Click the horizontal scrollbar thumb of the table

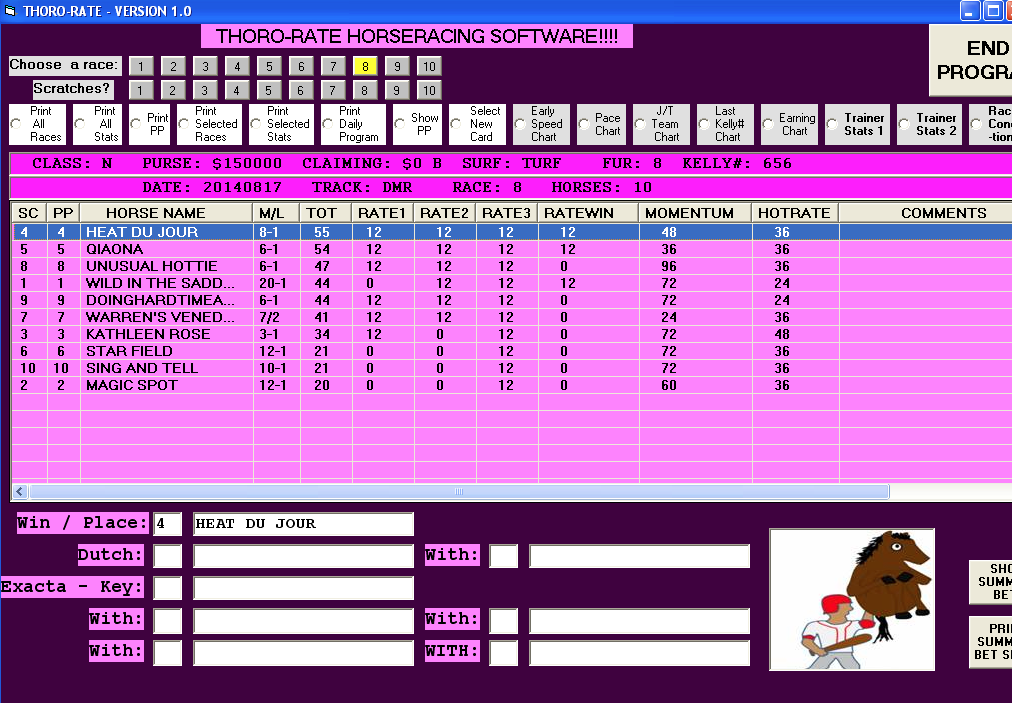(x=459, y=492)
